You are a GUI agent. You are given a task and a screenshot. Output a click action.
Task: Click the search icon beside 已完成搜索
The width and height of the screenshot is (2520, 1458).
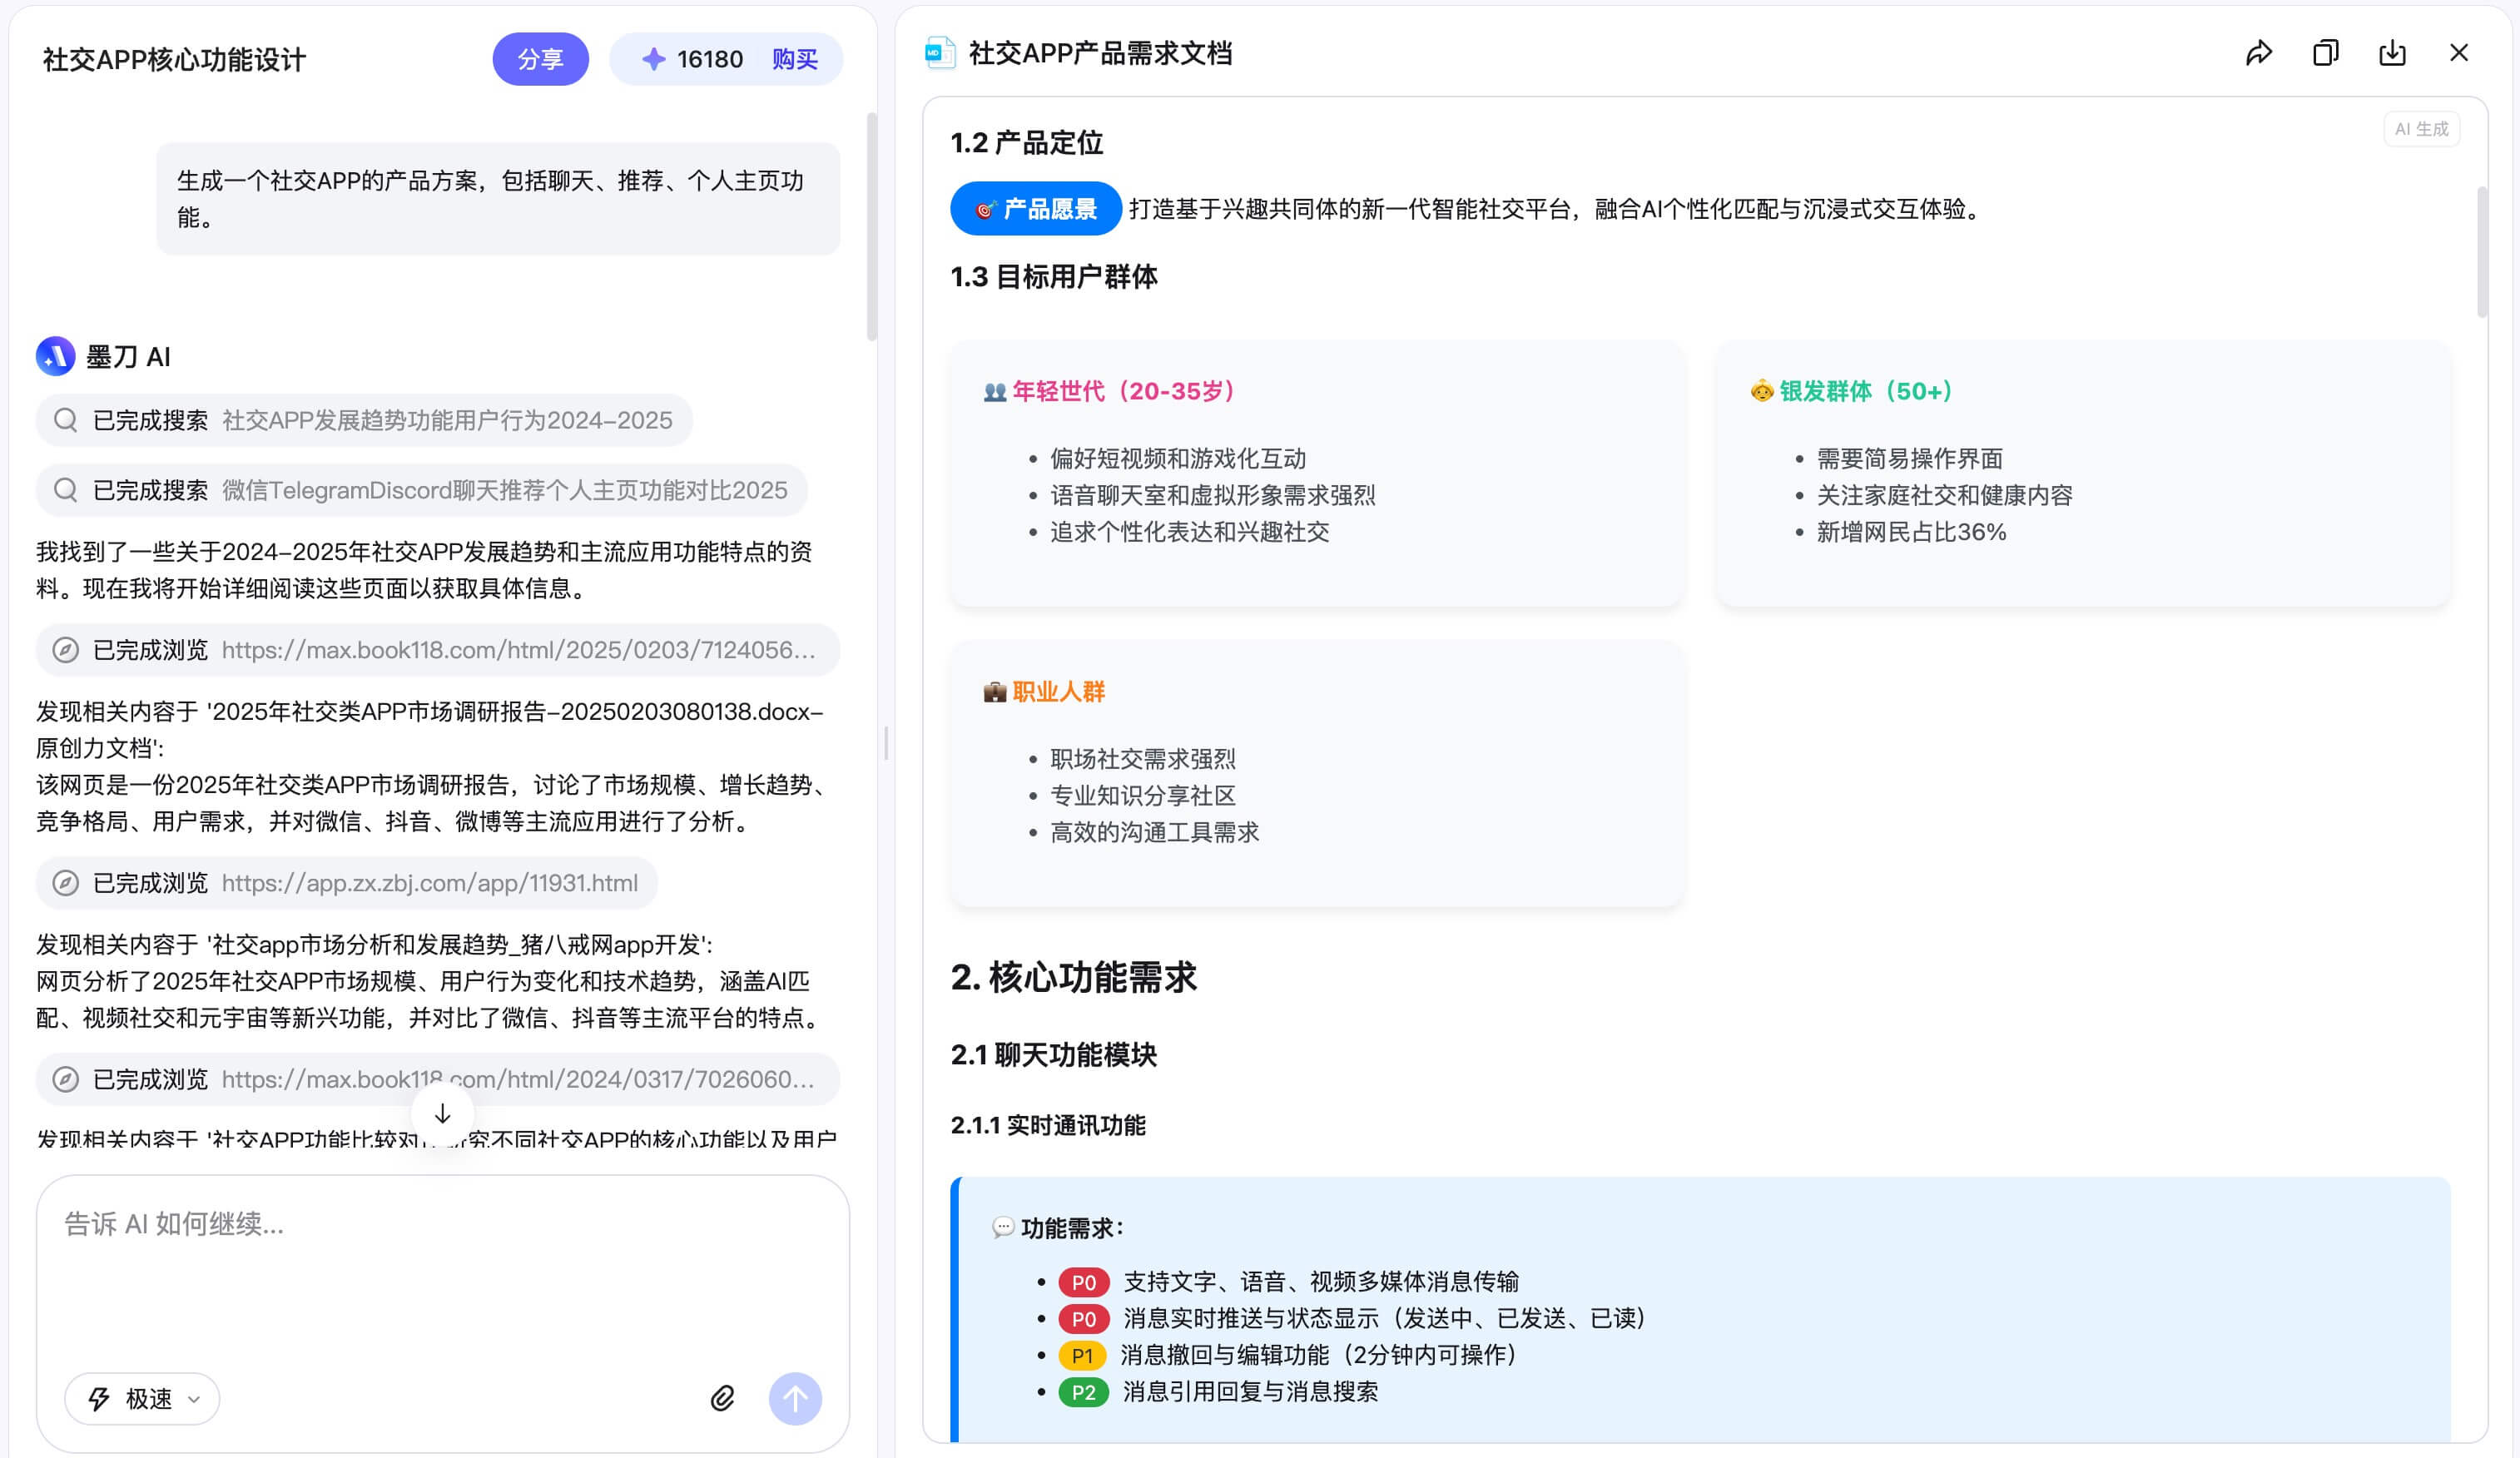(65, 420)
